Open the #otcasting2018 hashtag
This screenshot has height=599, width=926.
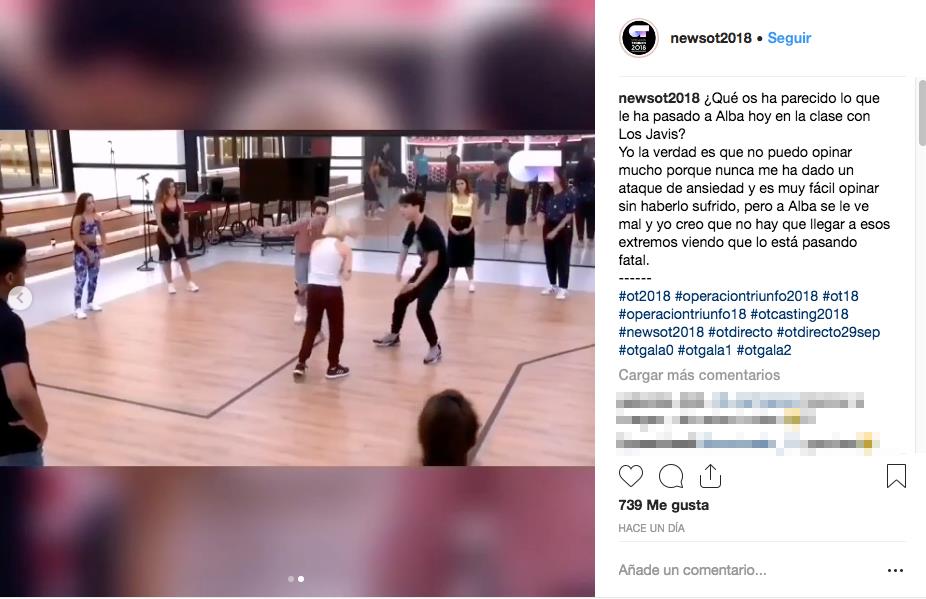tap(799, 314)
